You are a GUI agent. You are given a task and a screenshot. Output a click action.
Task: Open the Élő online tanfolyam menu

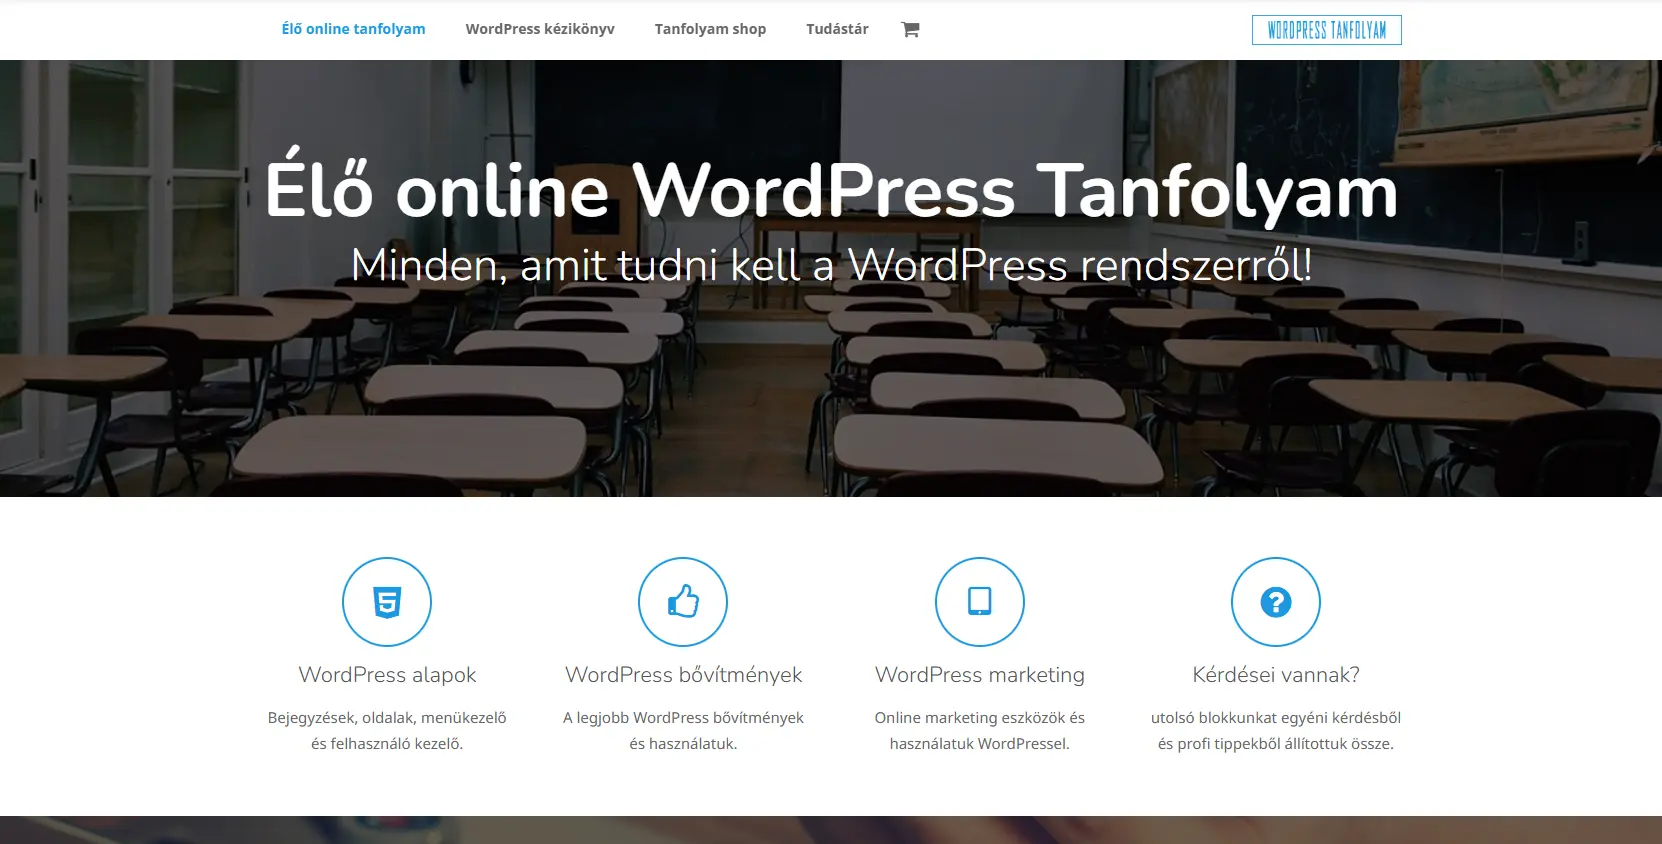click(353, 29)
